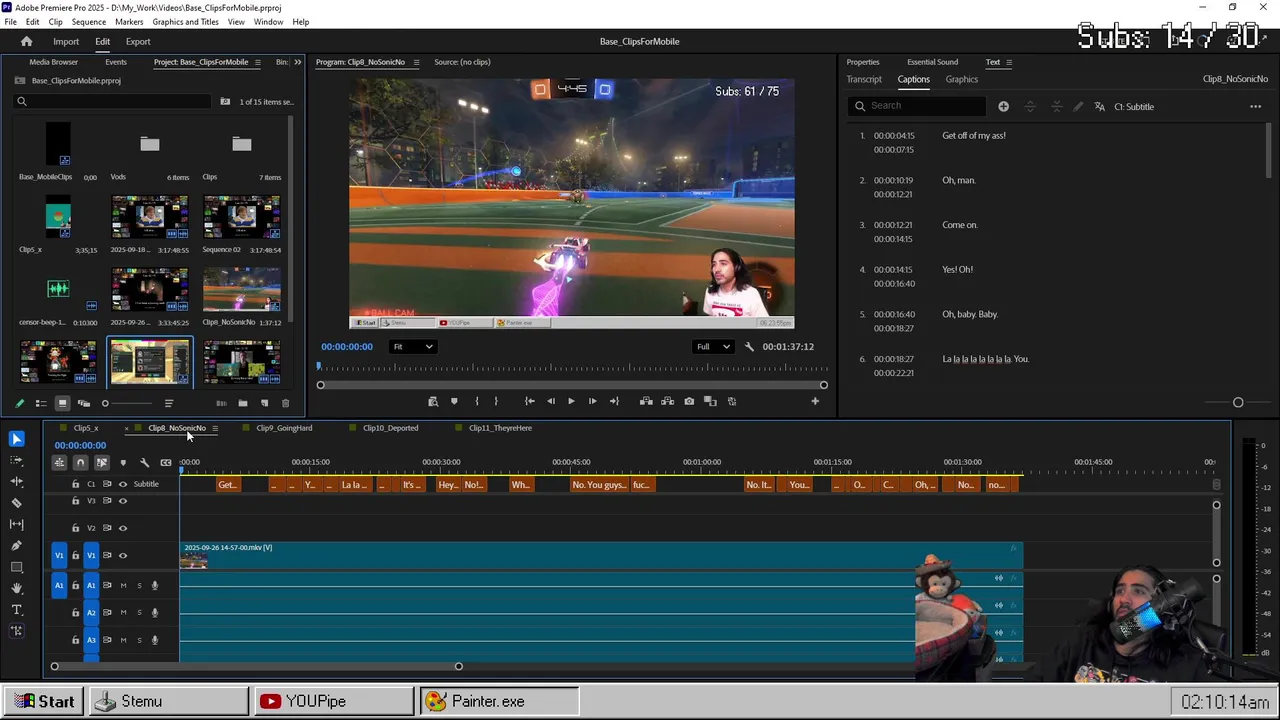Select the Rectangle tool
This screenshot has width=1280, height=720.
coord(16,567)
